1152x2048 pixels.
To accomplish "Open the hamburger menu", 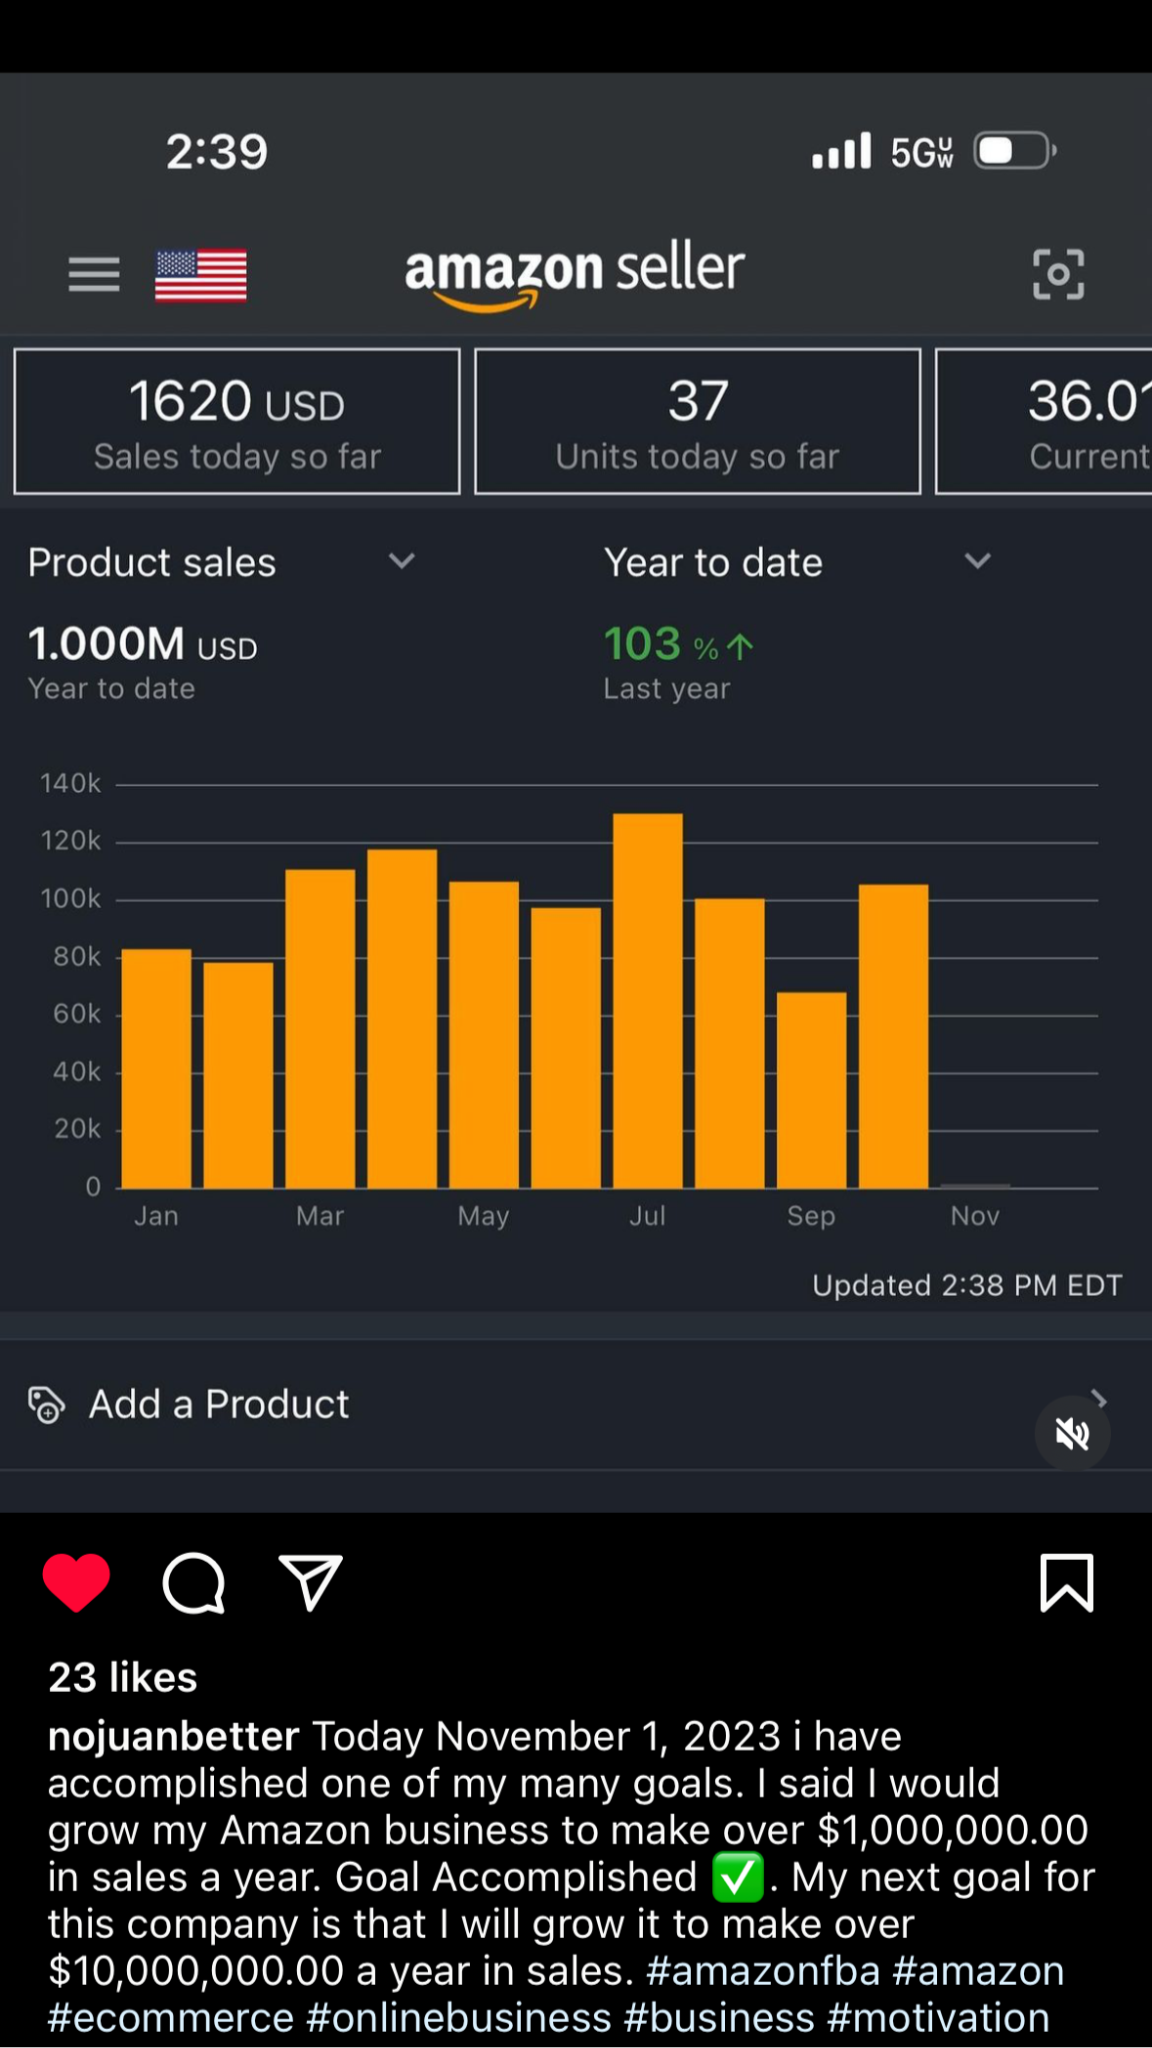I will tap(94, 274).
